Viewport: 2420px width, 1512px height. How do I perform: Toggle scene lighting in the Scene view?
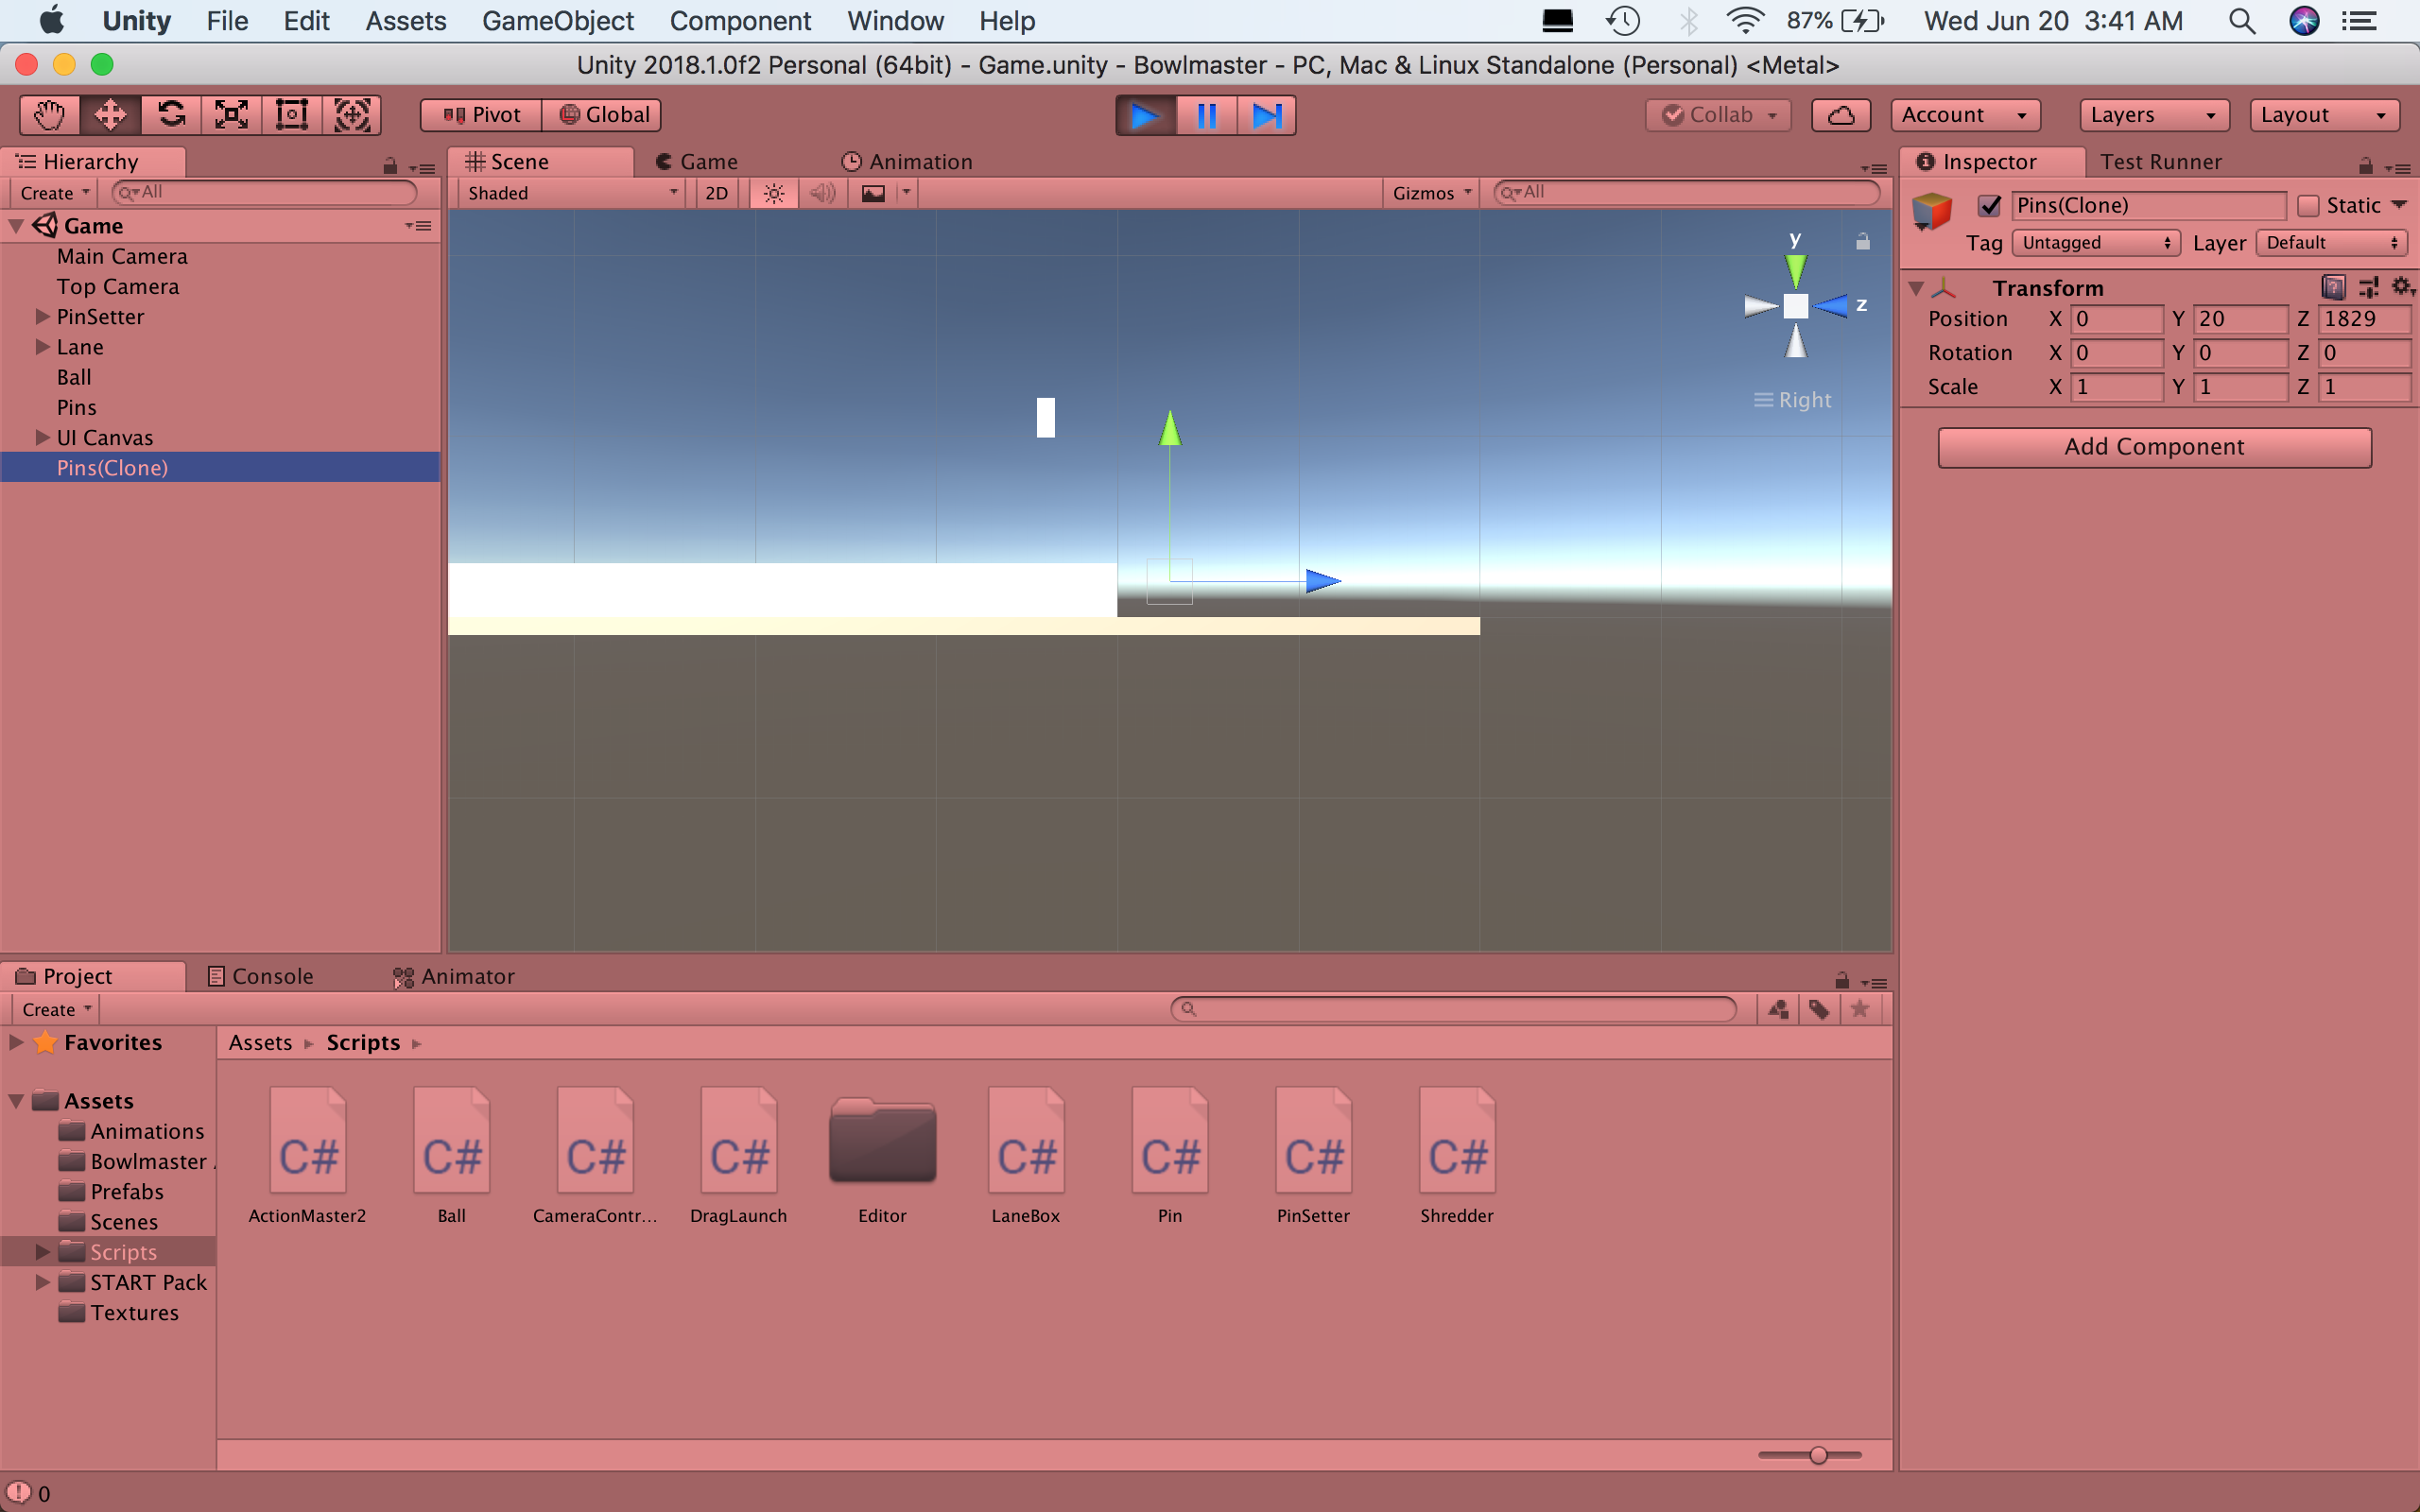point(772,192)
